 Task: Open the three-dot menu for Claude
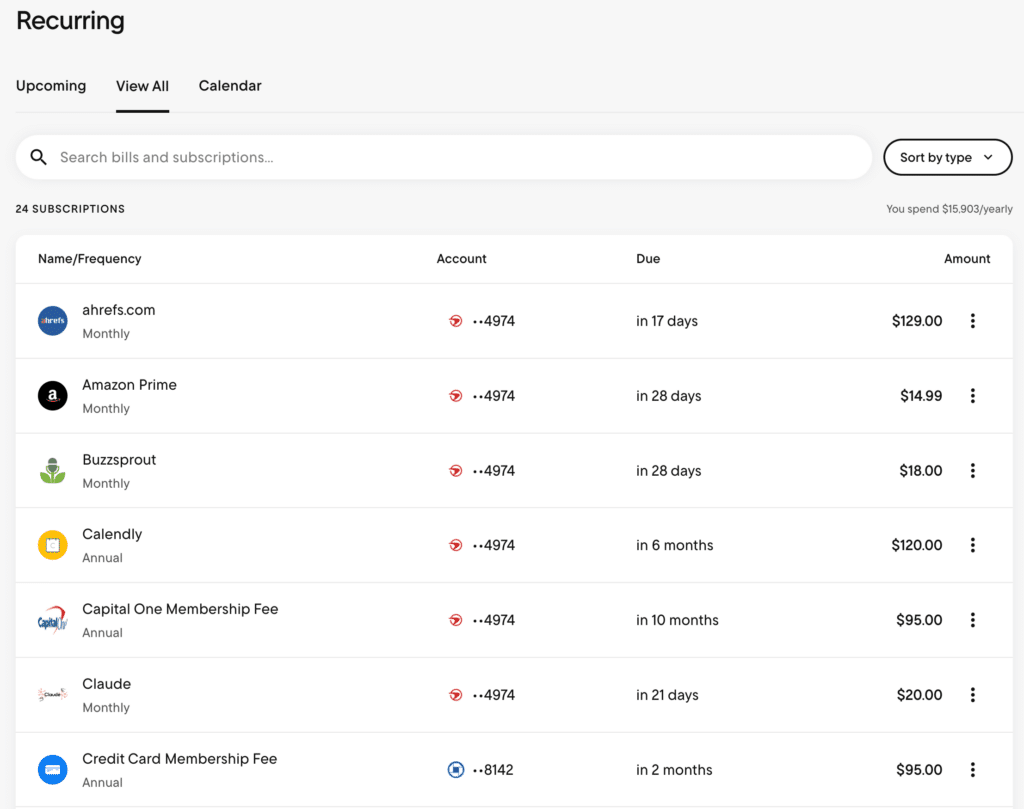click(x=972, y=695)
